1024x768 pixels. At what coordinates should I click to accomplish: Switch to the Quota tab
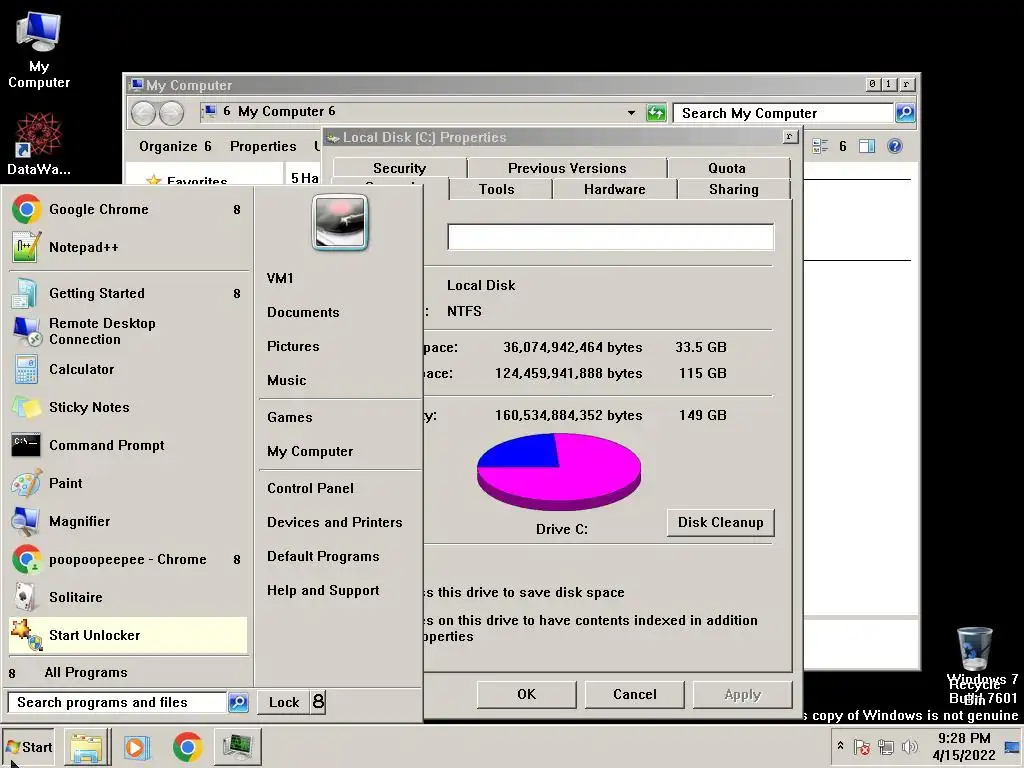728,168
